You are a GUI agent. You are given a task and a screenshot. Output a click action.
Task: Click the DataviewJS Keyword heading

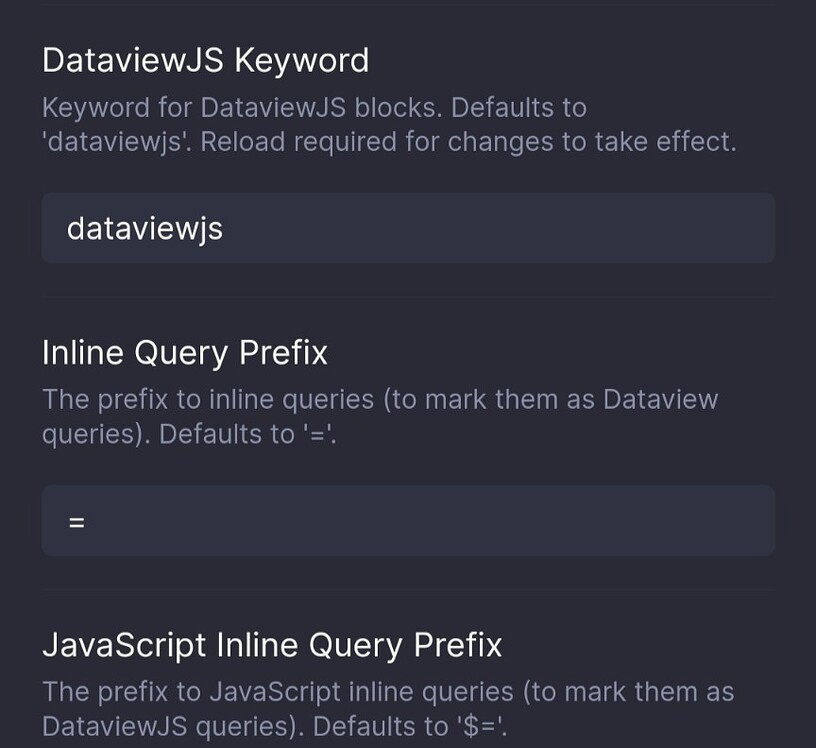pyautogui.click(x=205, y=60)
